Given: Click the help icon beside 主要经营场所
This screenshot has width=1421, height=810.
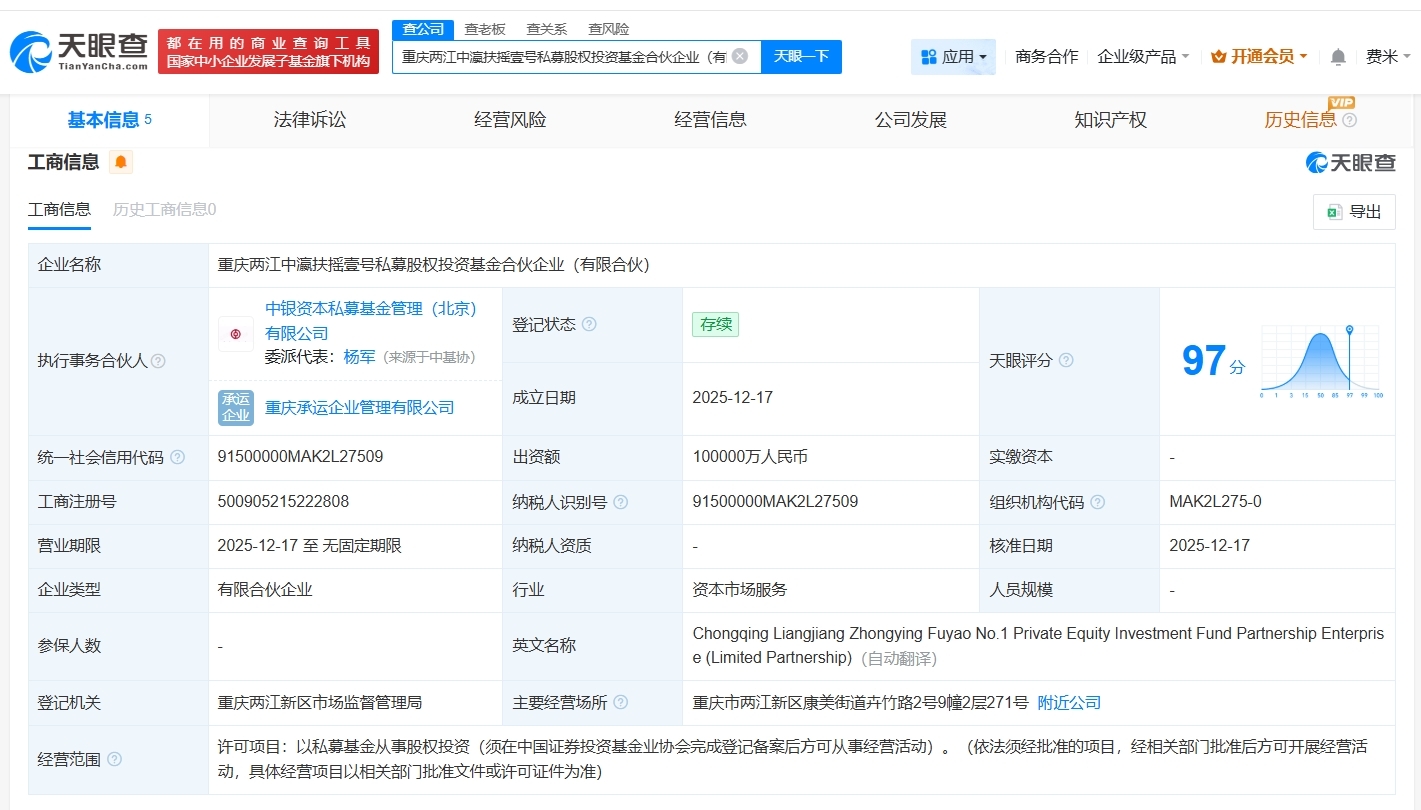Looking at the screenshot, I should (621, 702).
